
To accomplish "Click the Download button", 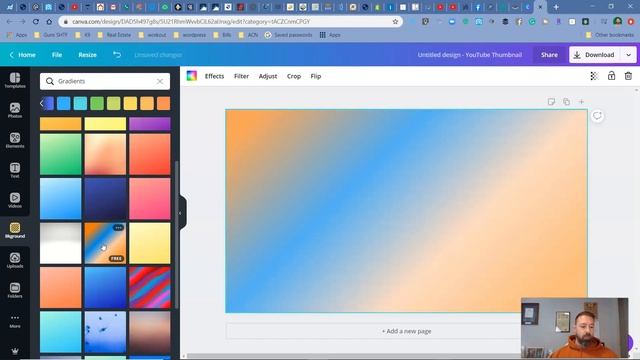I will [x=595, y=55].
